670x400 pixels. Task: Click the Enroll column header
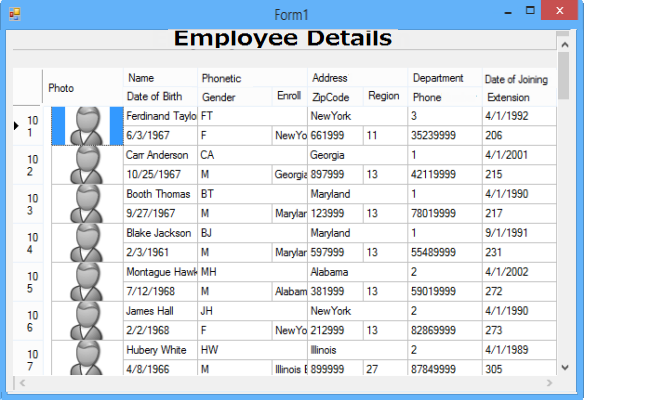click(x=289, y=96)
